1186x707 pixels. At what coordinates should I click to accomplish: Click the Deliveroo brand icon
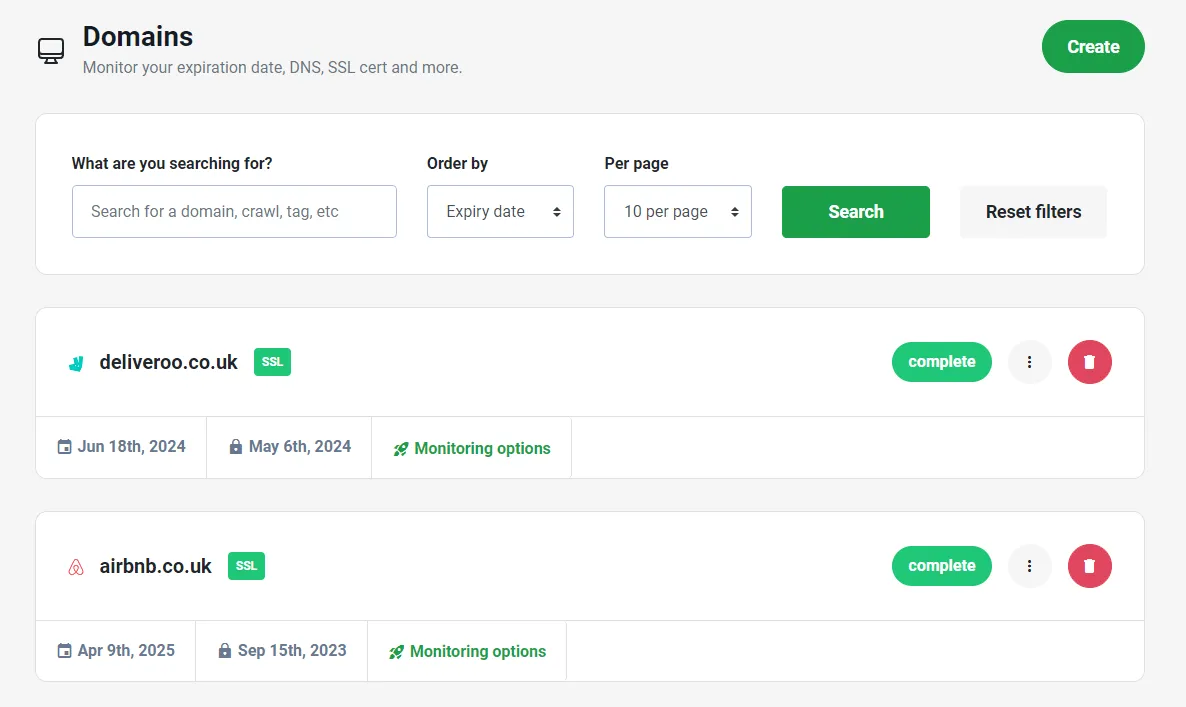[x=75, y=362]
